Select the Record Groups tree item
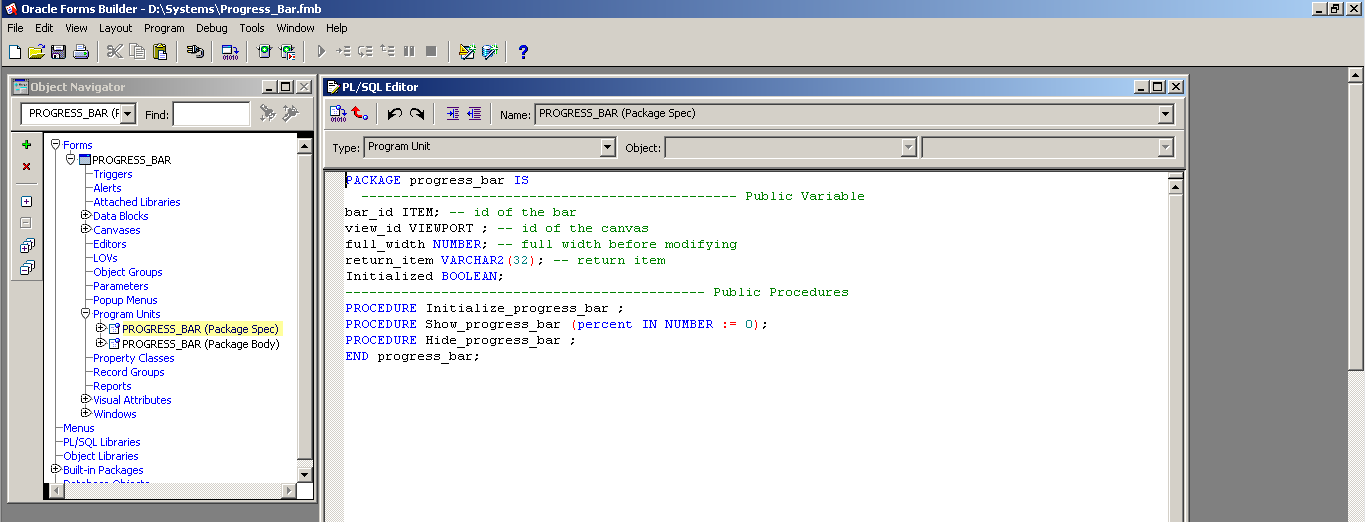This screenshot has height=522, width=1366. pyautogui.click(x=129, y=372)
